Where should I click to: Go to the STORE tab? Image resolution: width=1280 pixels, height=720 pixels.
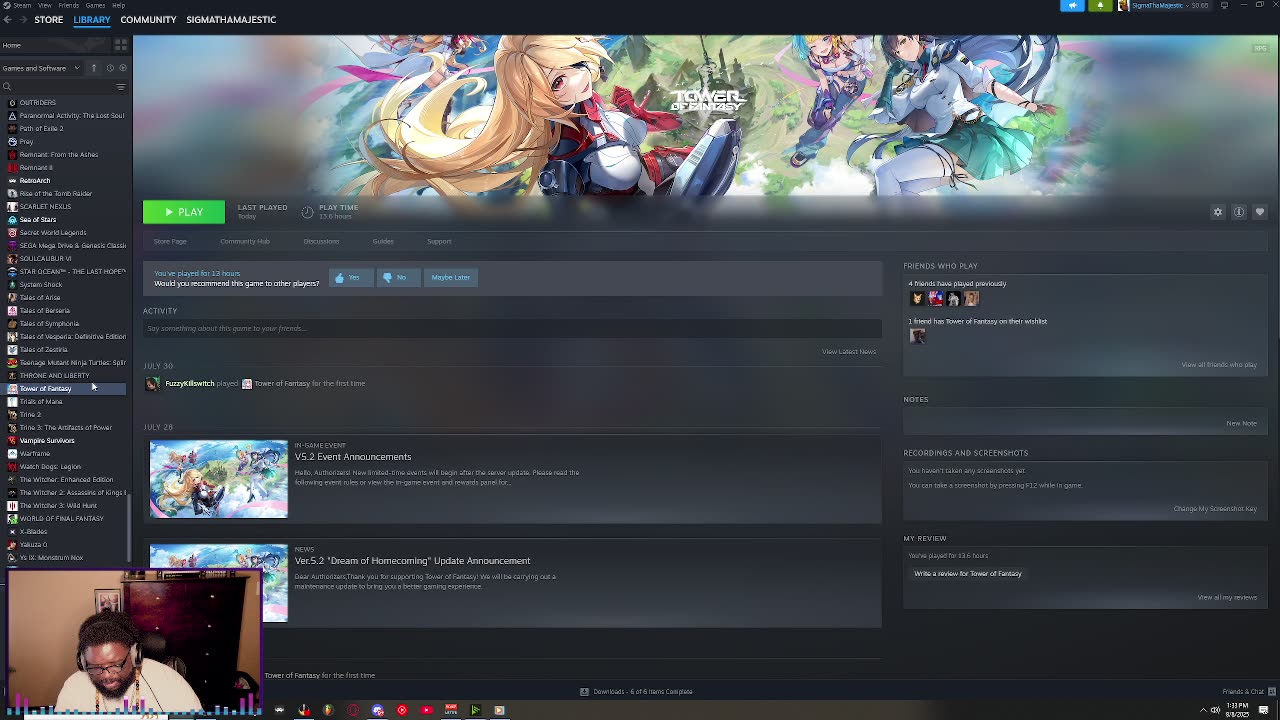pos(48,19)
